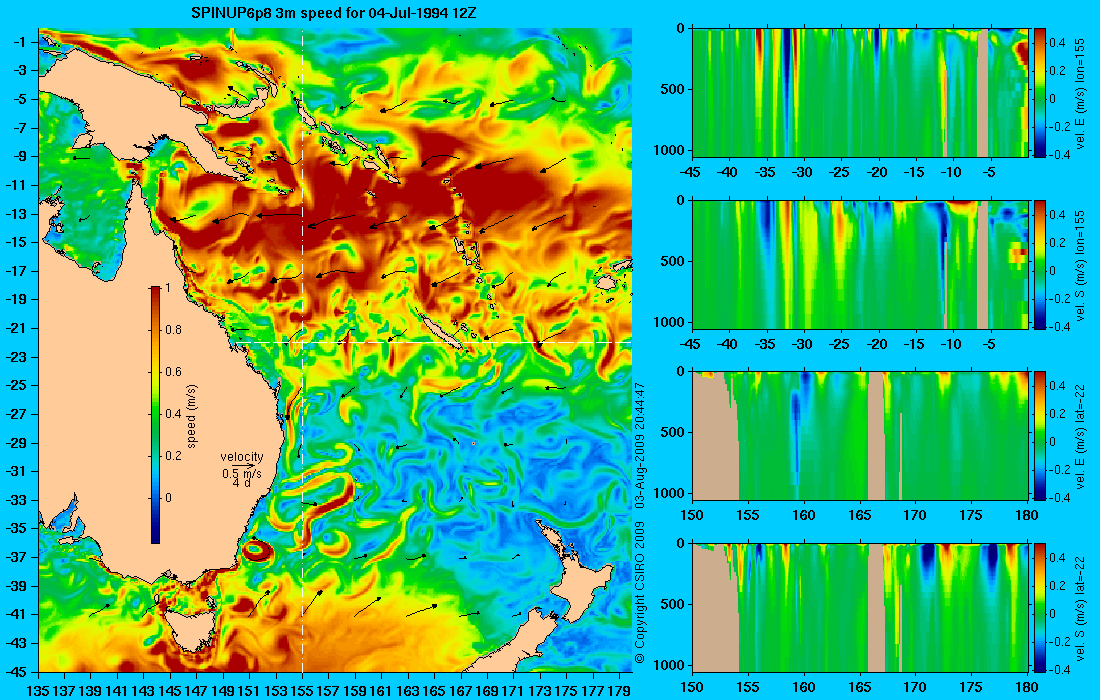The image size is (1100, 700).
Task: Click the 'speed (m/s)' colorbar label
Action: coord(192,416)
